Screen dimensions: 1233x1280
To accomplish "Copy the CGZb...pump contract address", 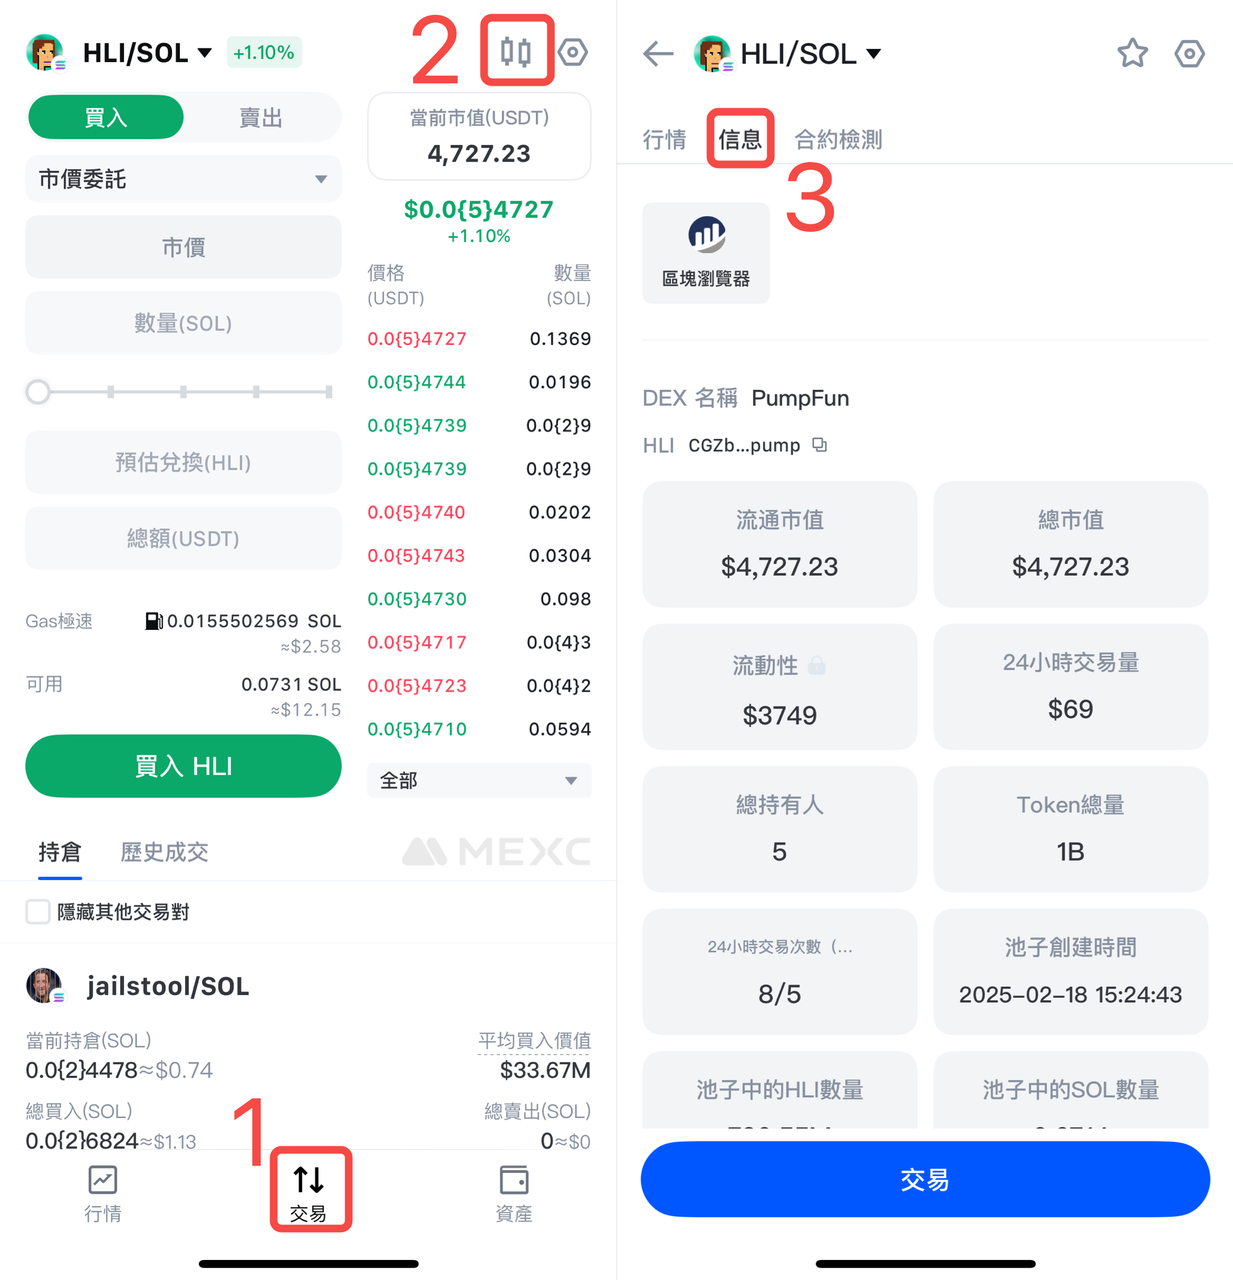I will [x=820, y=445].
